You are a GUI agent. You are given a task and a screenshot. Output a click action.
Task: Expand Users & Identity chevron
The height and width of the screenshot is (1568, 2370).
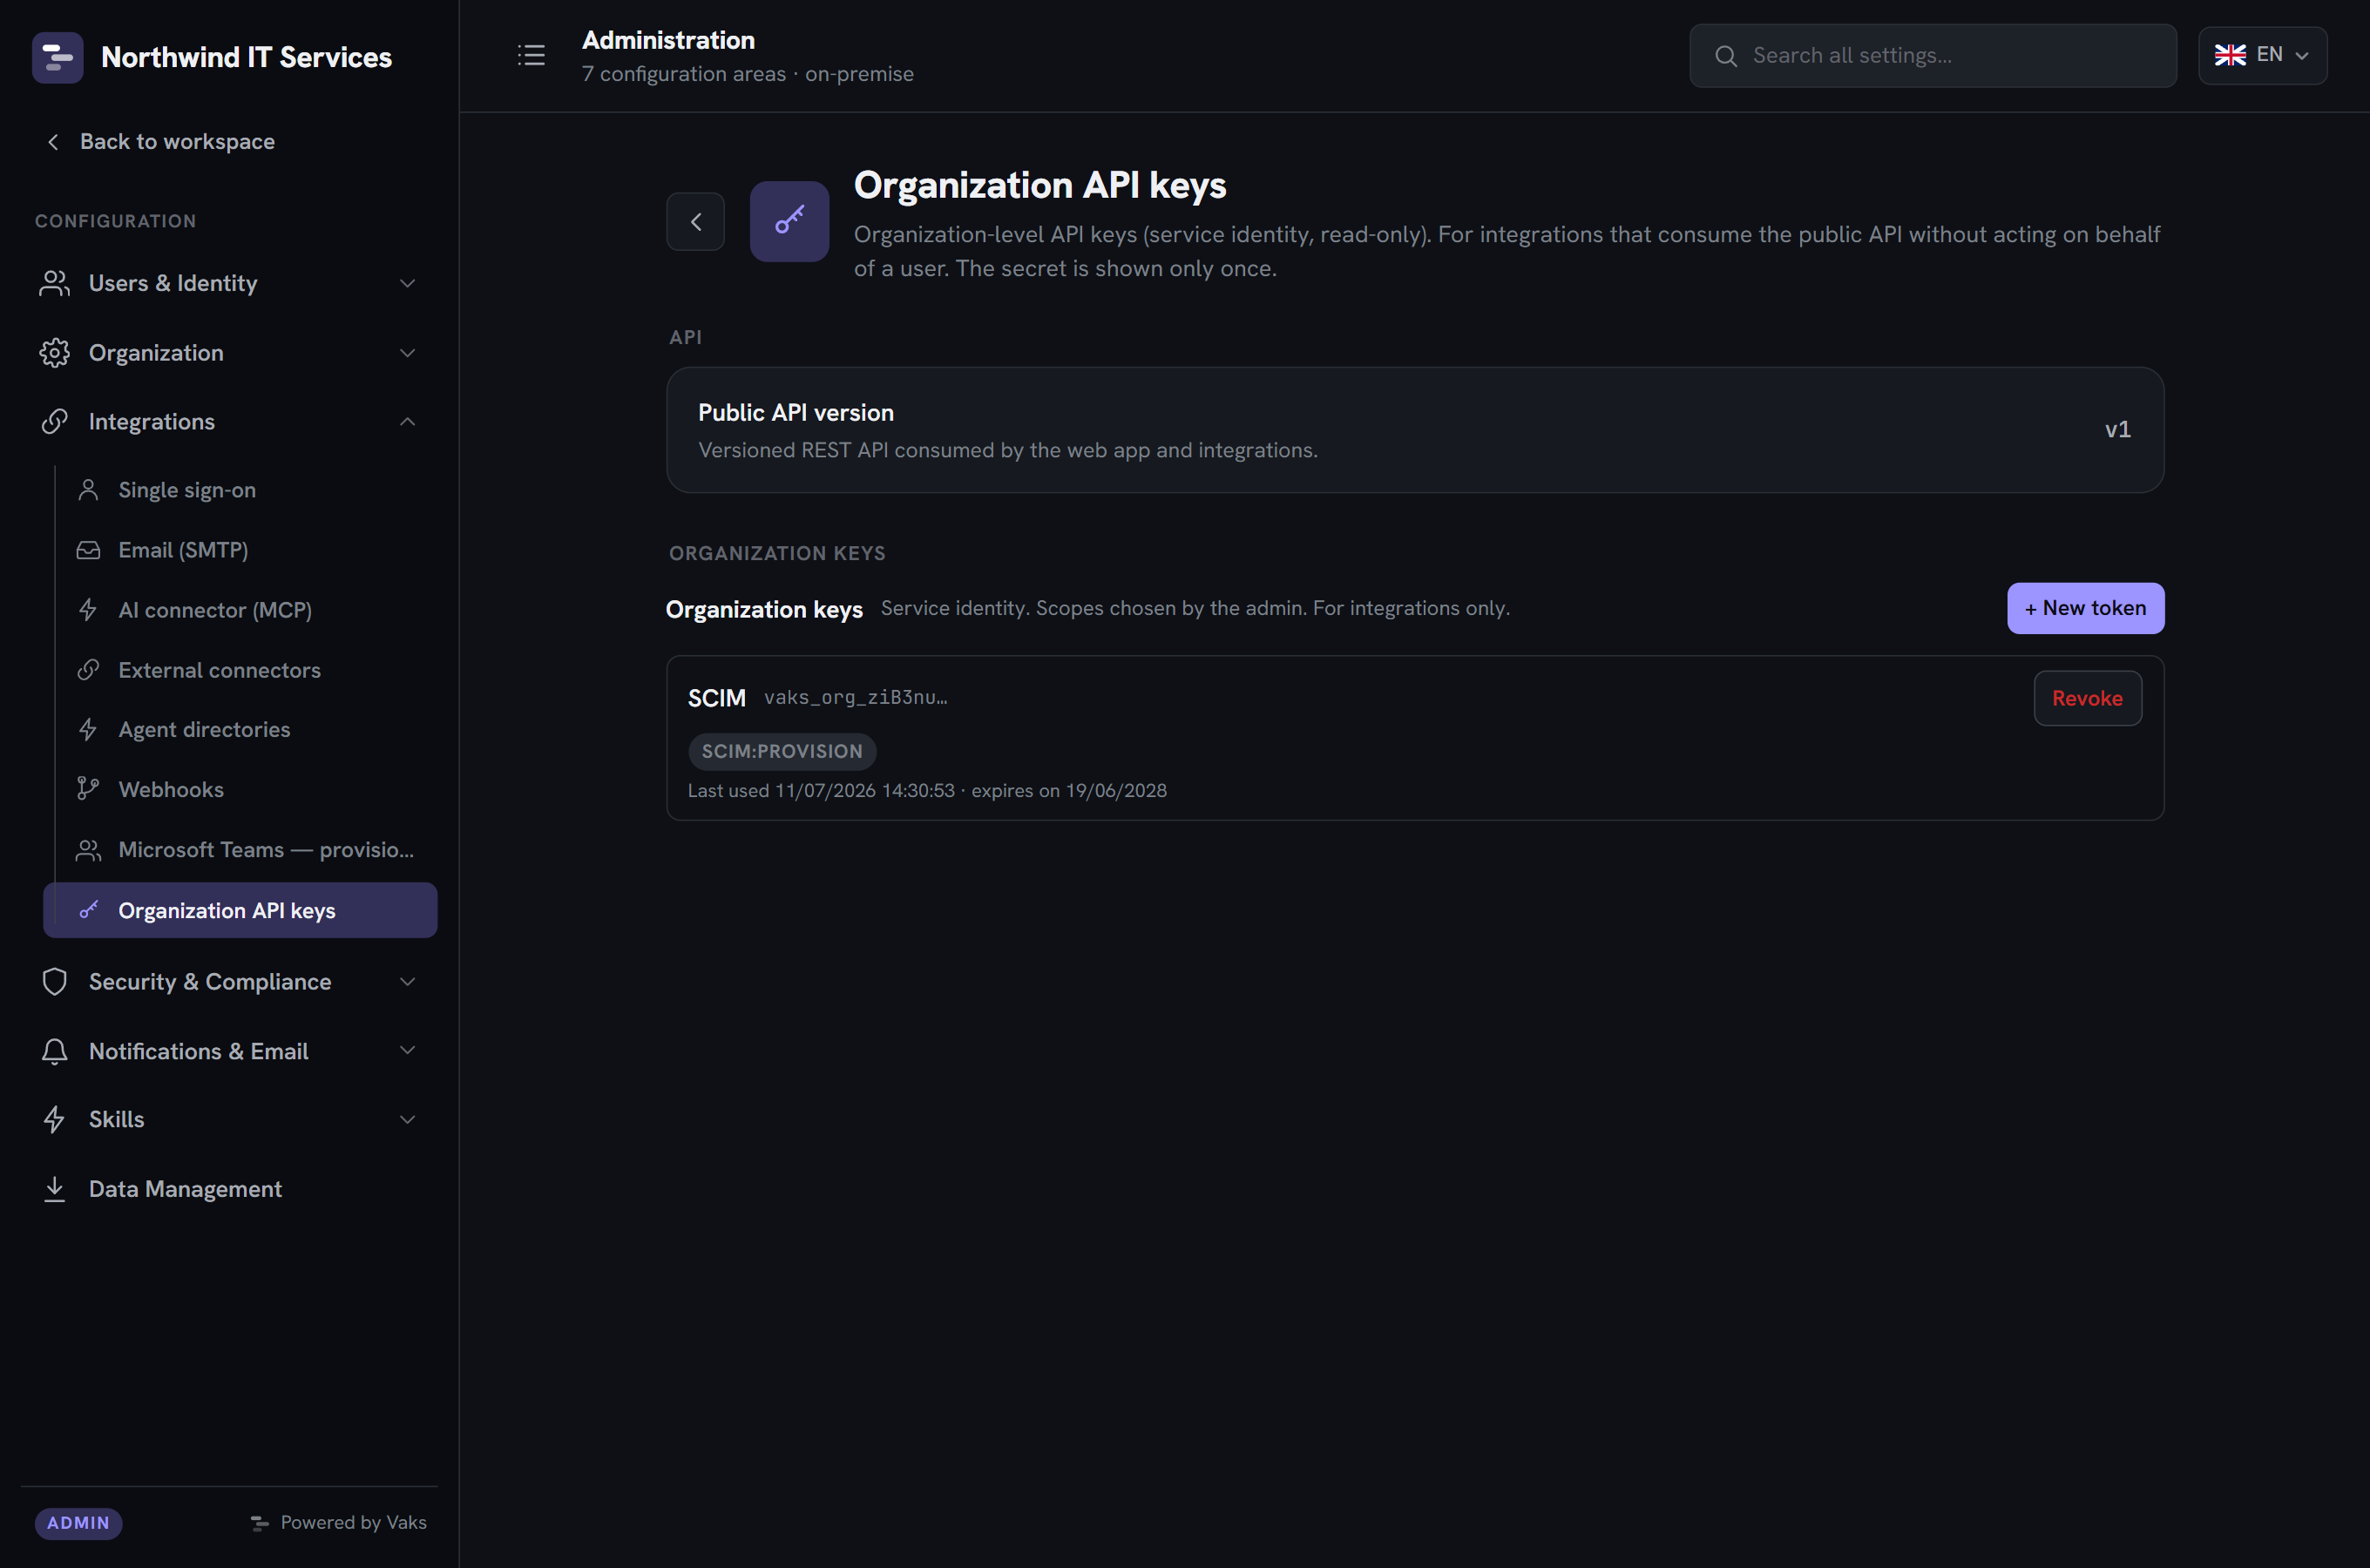click(x=407, y=283)
